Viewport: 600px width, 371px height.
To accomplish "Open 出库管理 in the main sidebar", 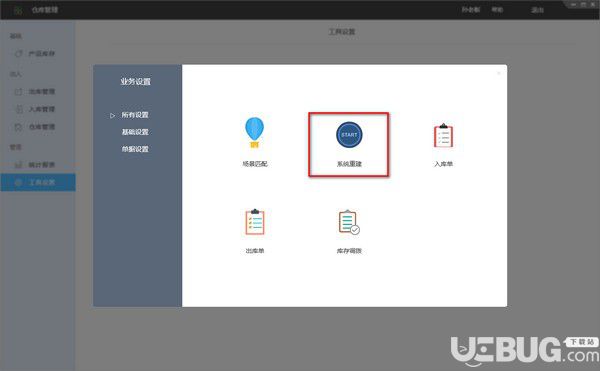I will pyautogui.click(x=42, y=91).
